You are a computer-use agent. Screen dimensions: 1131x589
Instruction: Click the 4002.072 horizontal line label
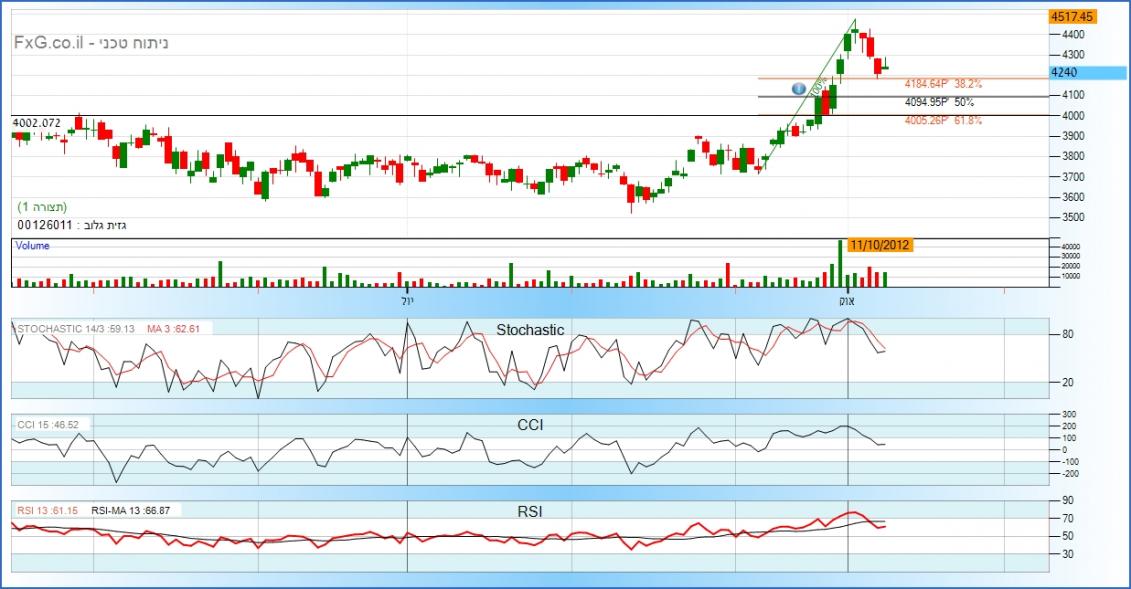tap(36, 123)
